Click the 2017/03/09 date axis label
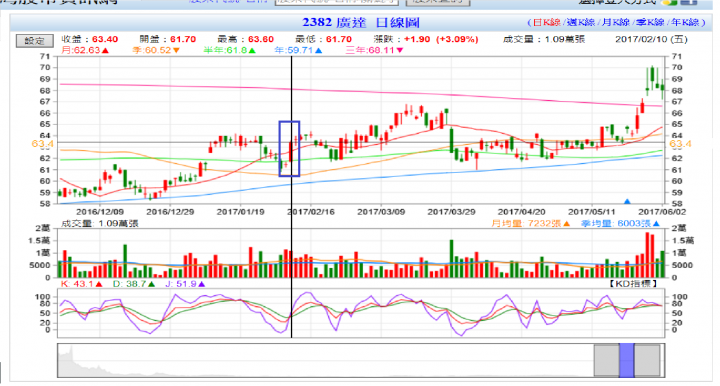 pos(381,212)
